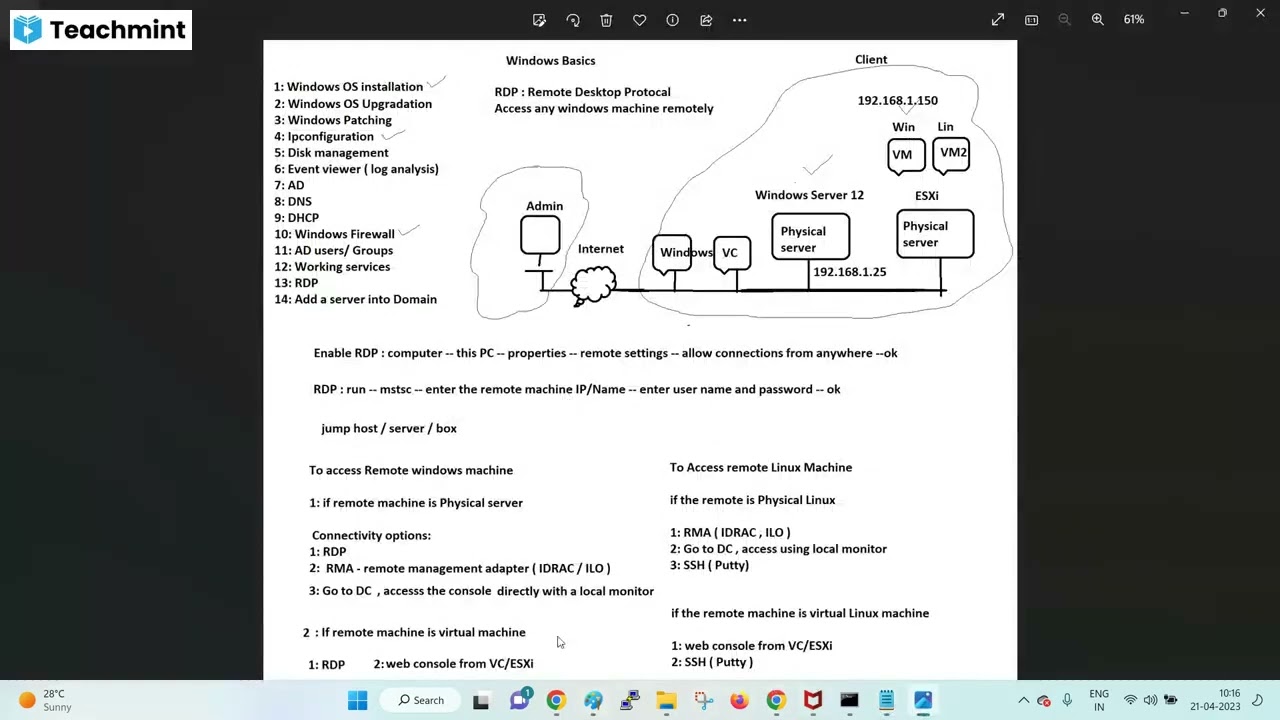Open the McAfee taskbar icon

(x=813, y=700)
